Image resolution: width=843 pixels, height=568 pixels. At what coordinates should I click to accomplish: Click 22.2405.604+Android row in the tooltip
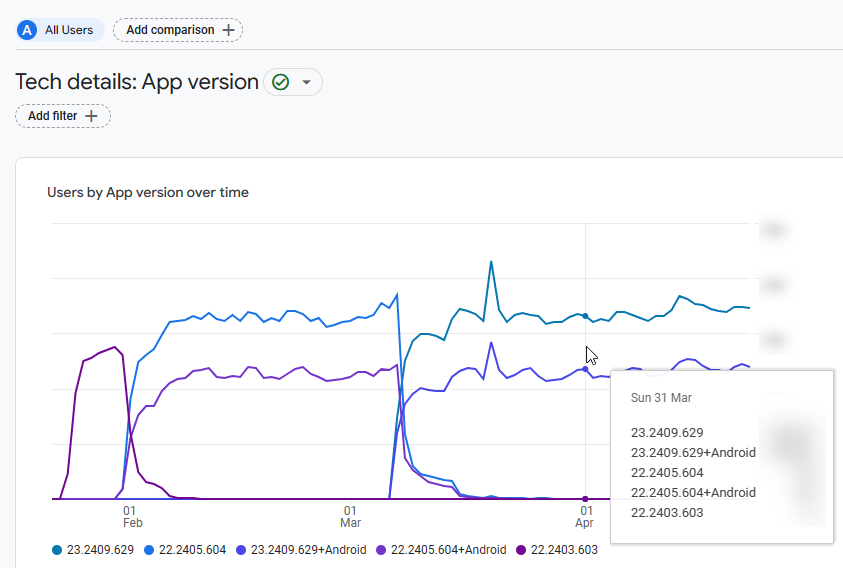click(694, 492)
